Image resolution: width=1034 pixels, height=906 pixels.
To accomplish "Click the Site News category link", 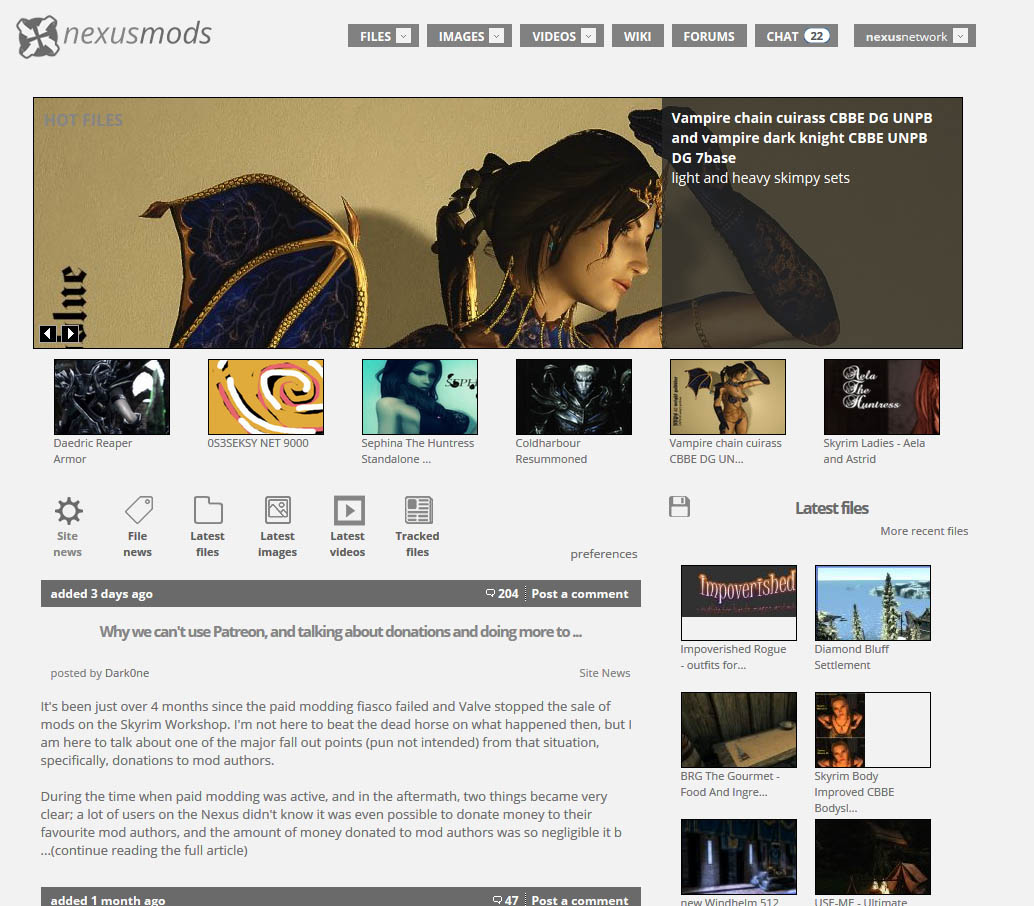I will coord(605,673).
